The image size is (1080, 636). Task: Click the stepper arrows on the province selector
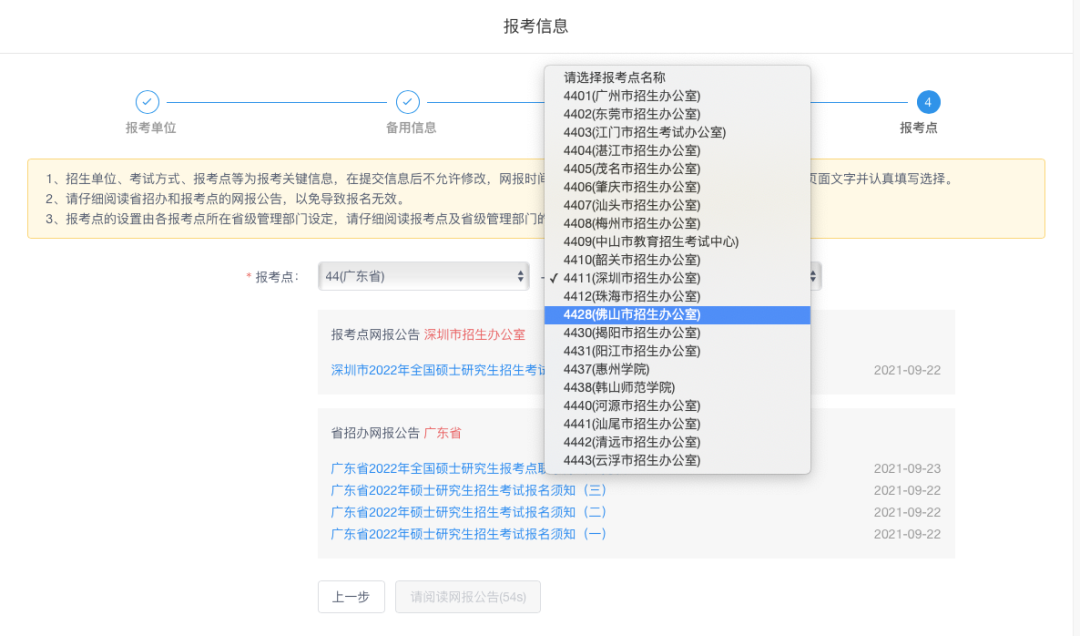(521, 276)
